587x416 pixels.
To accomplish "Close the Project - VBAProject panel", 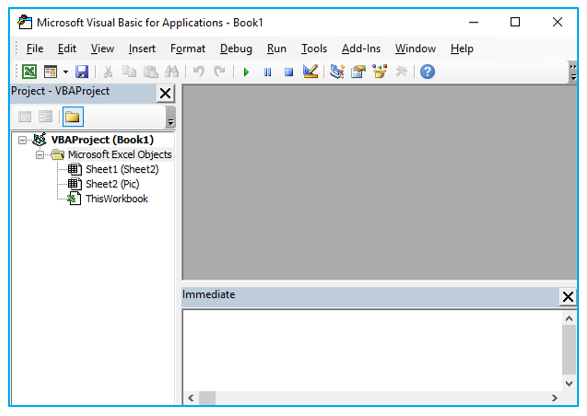I will (165, 93).
